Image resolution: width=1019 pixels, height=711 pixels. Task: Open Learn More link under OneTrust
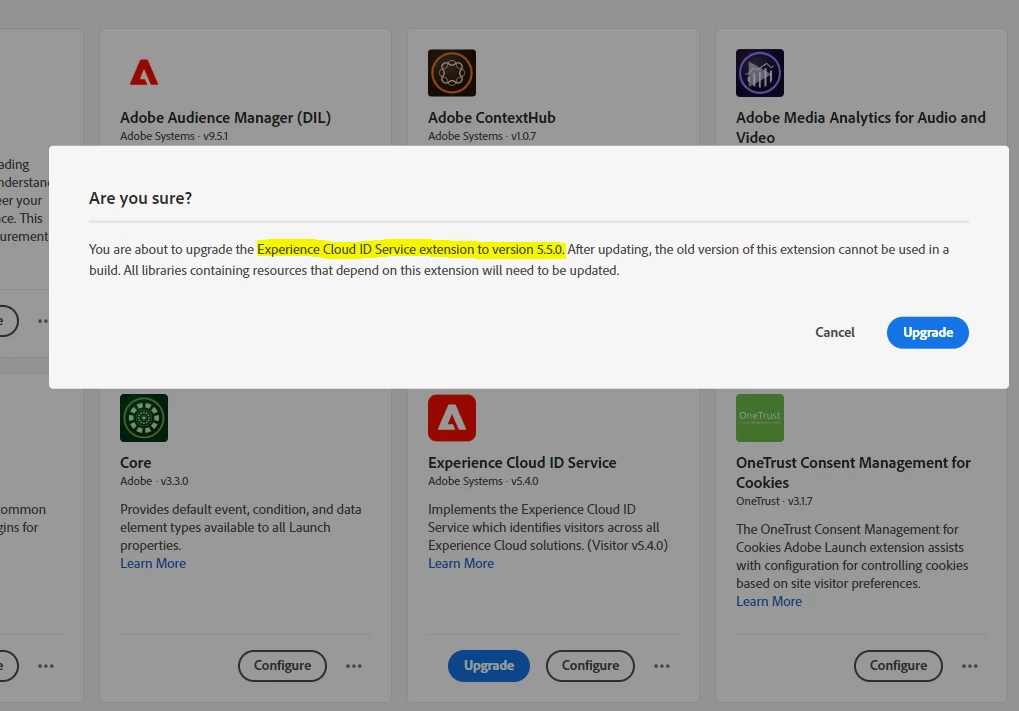pyautogui.click(x=769, y=602)
